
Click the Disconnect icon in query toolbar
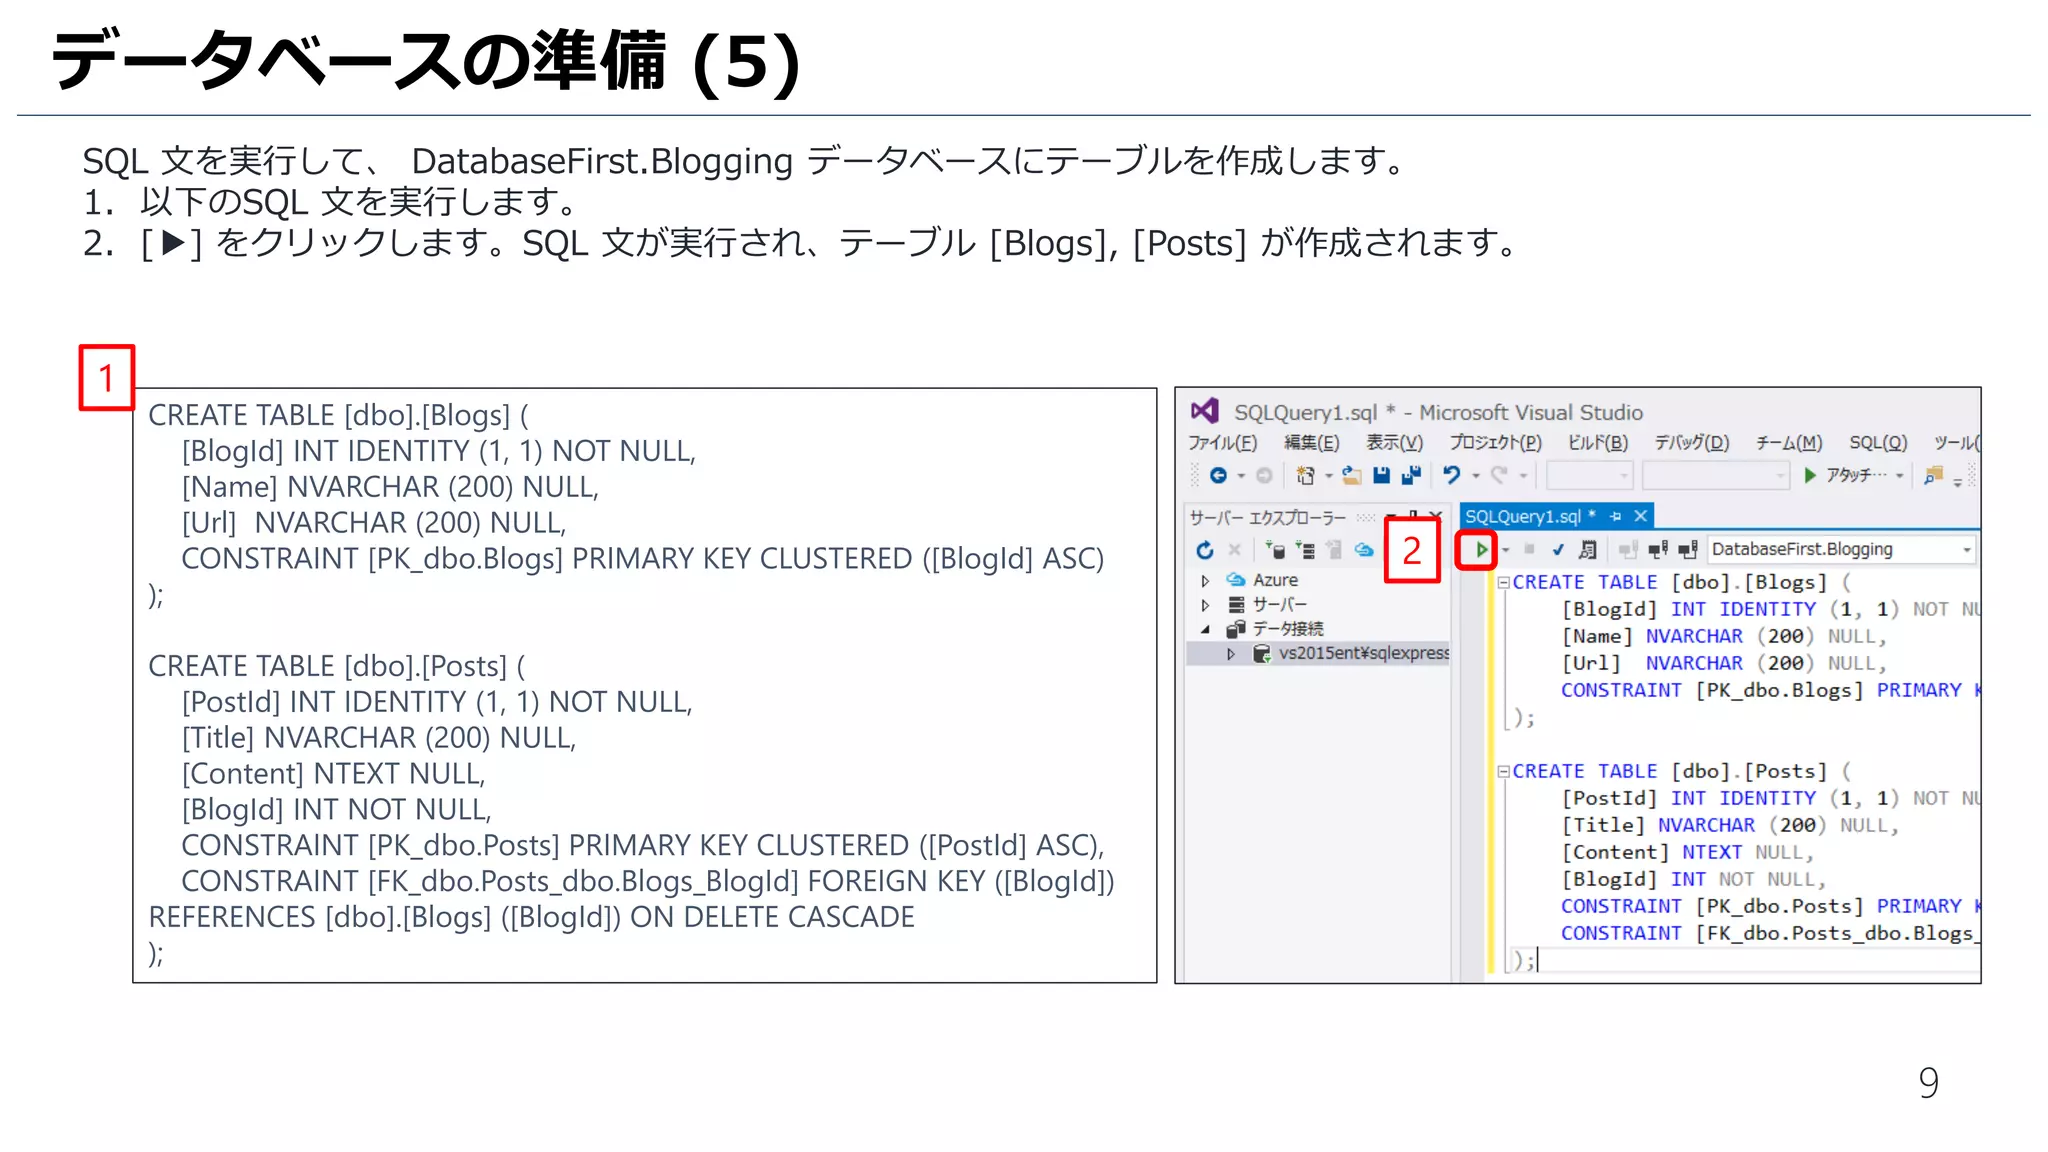[x=1658, y=549]
